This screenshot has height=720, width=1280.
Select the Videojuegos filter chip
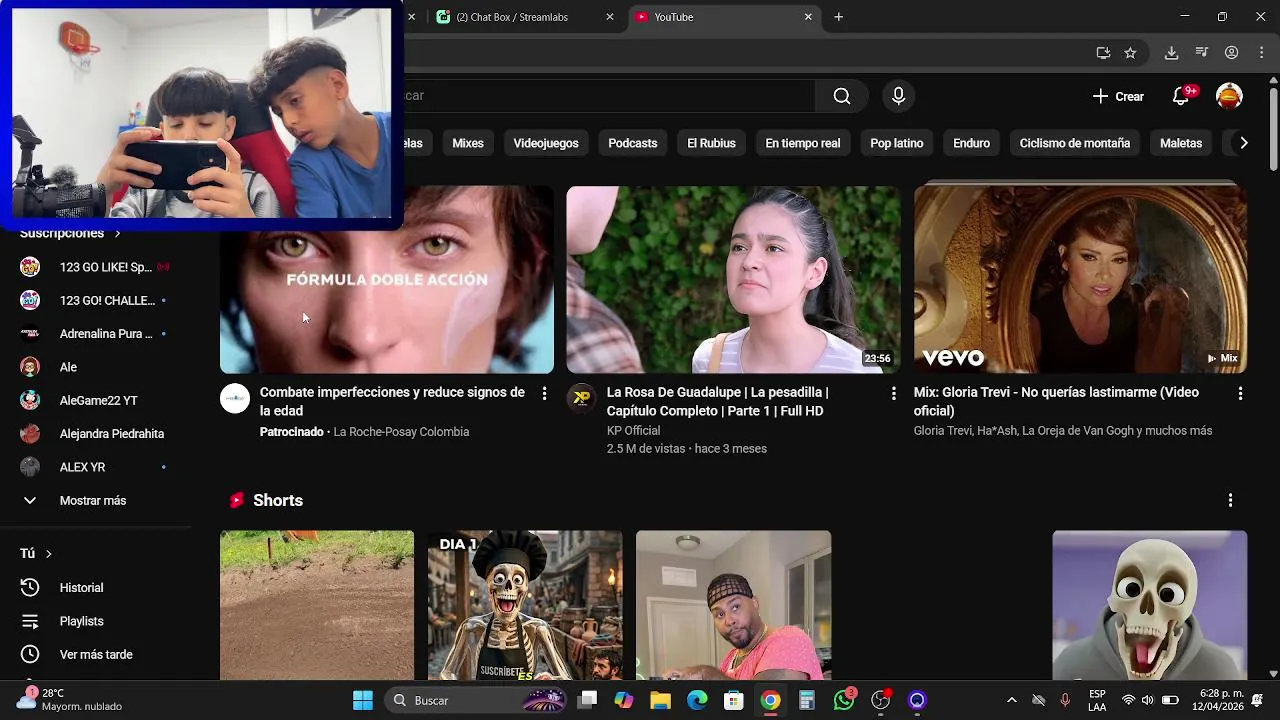click(546, 143)
